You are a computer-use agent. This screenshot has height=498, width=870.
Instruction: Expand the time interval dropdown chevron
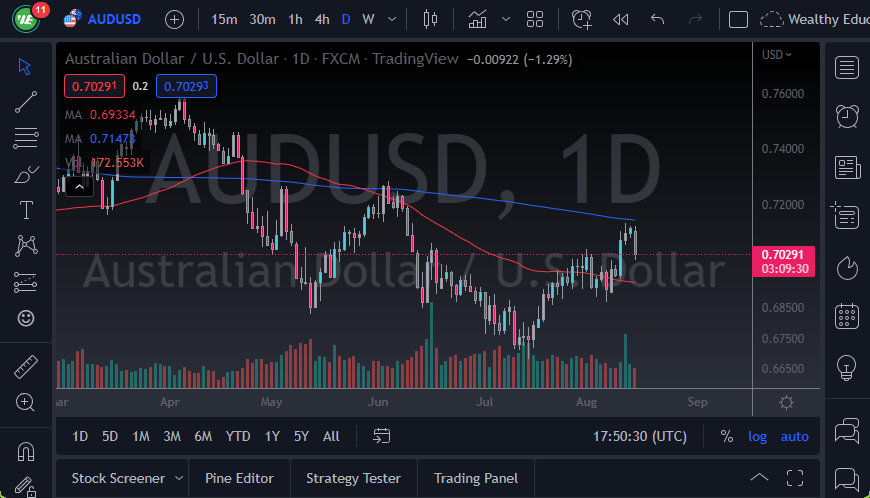390,19
